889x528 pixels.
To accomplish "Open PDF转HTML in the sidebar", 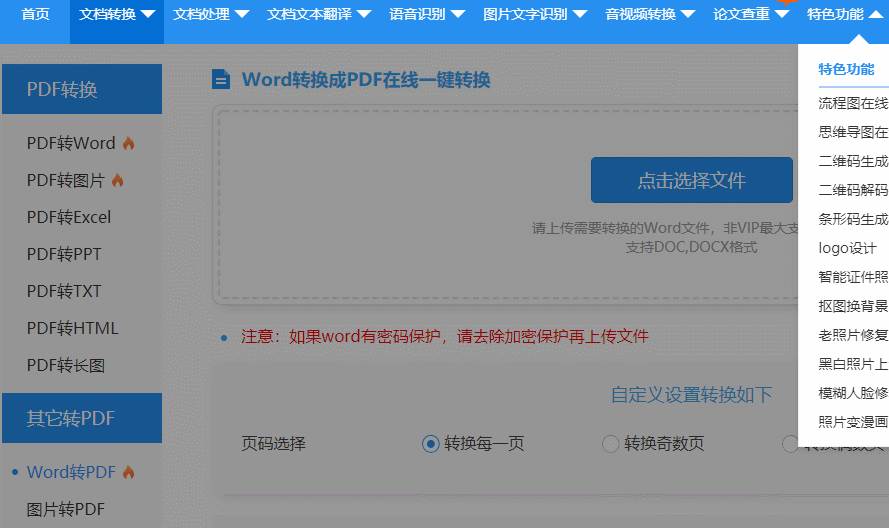I will click(73, 328).
